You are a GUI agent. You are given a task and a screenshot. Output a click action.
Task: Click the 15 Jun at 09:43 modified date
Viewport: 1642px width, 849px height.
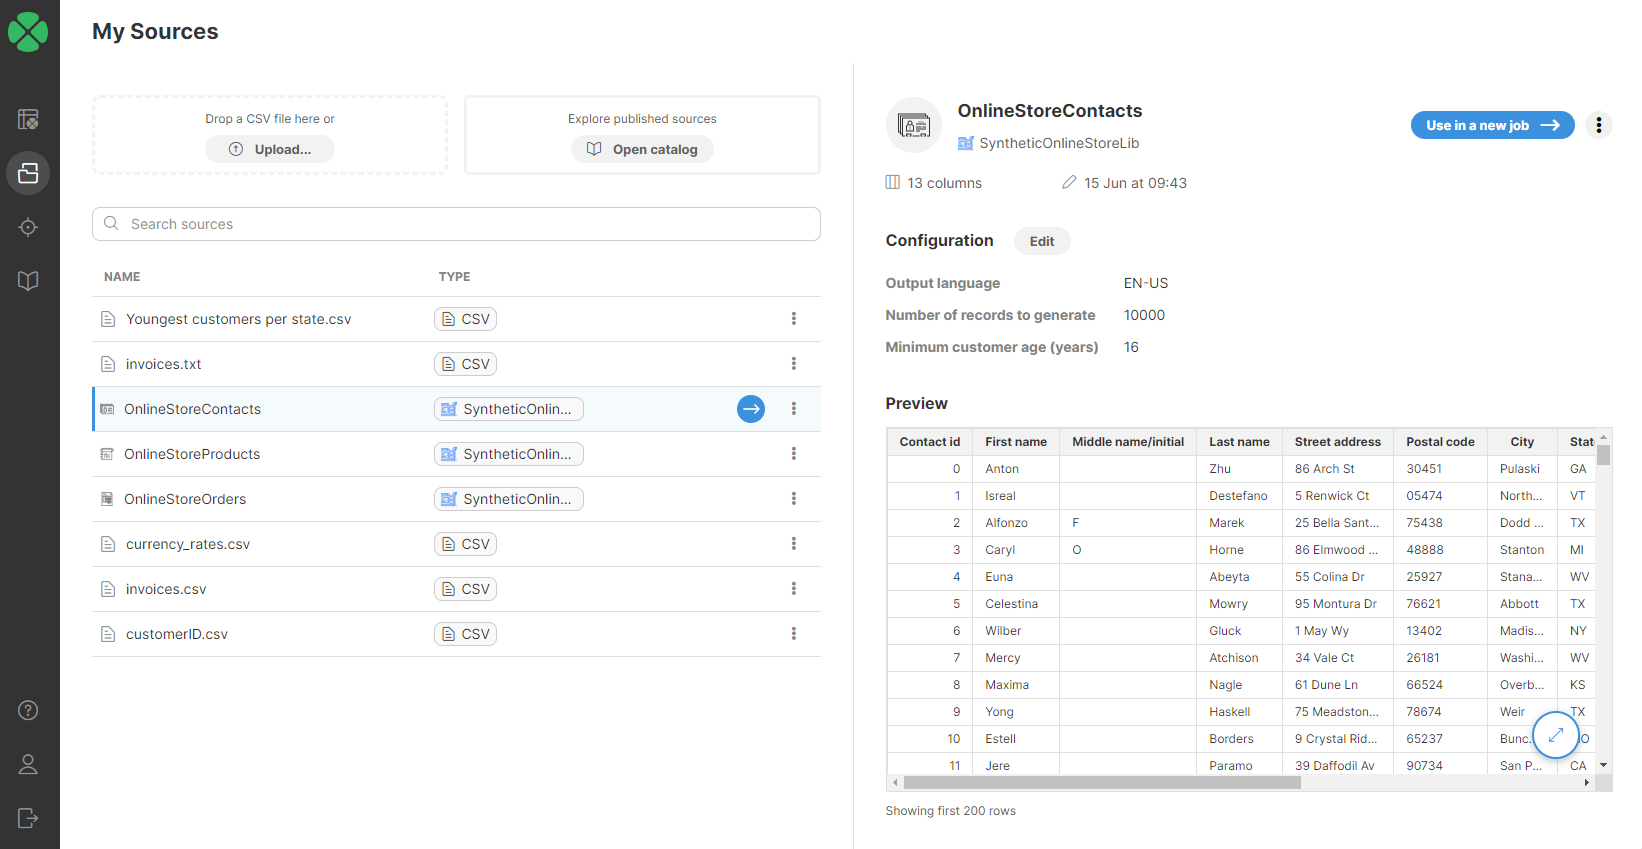(1124, 183)
